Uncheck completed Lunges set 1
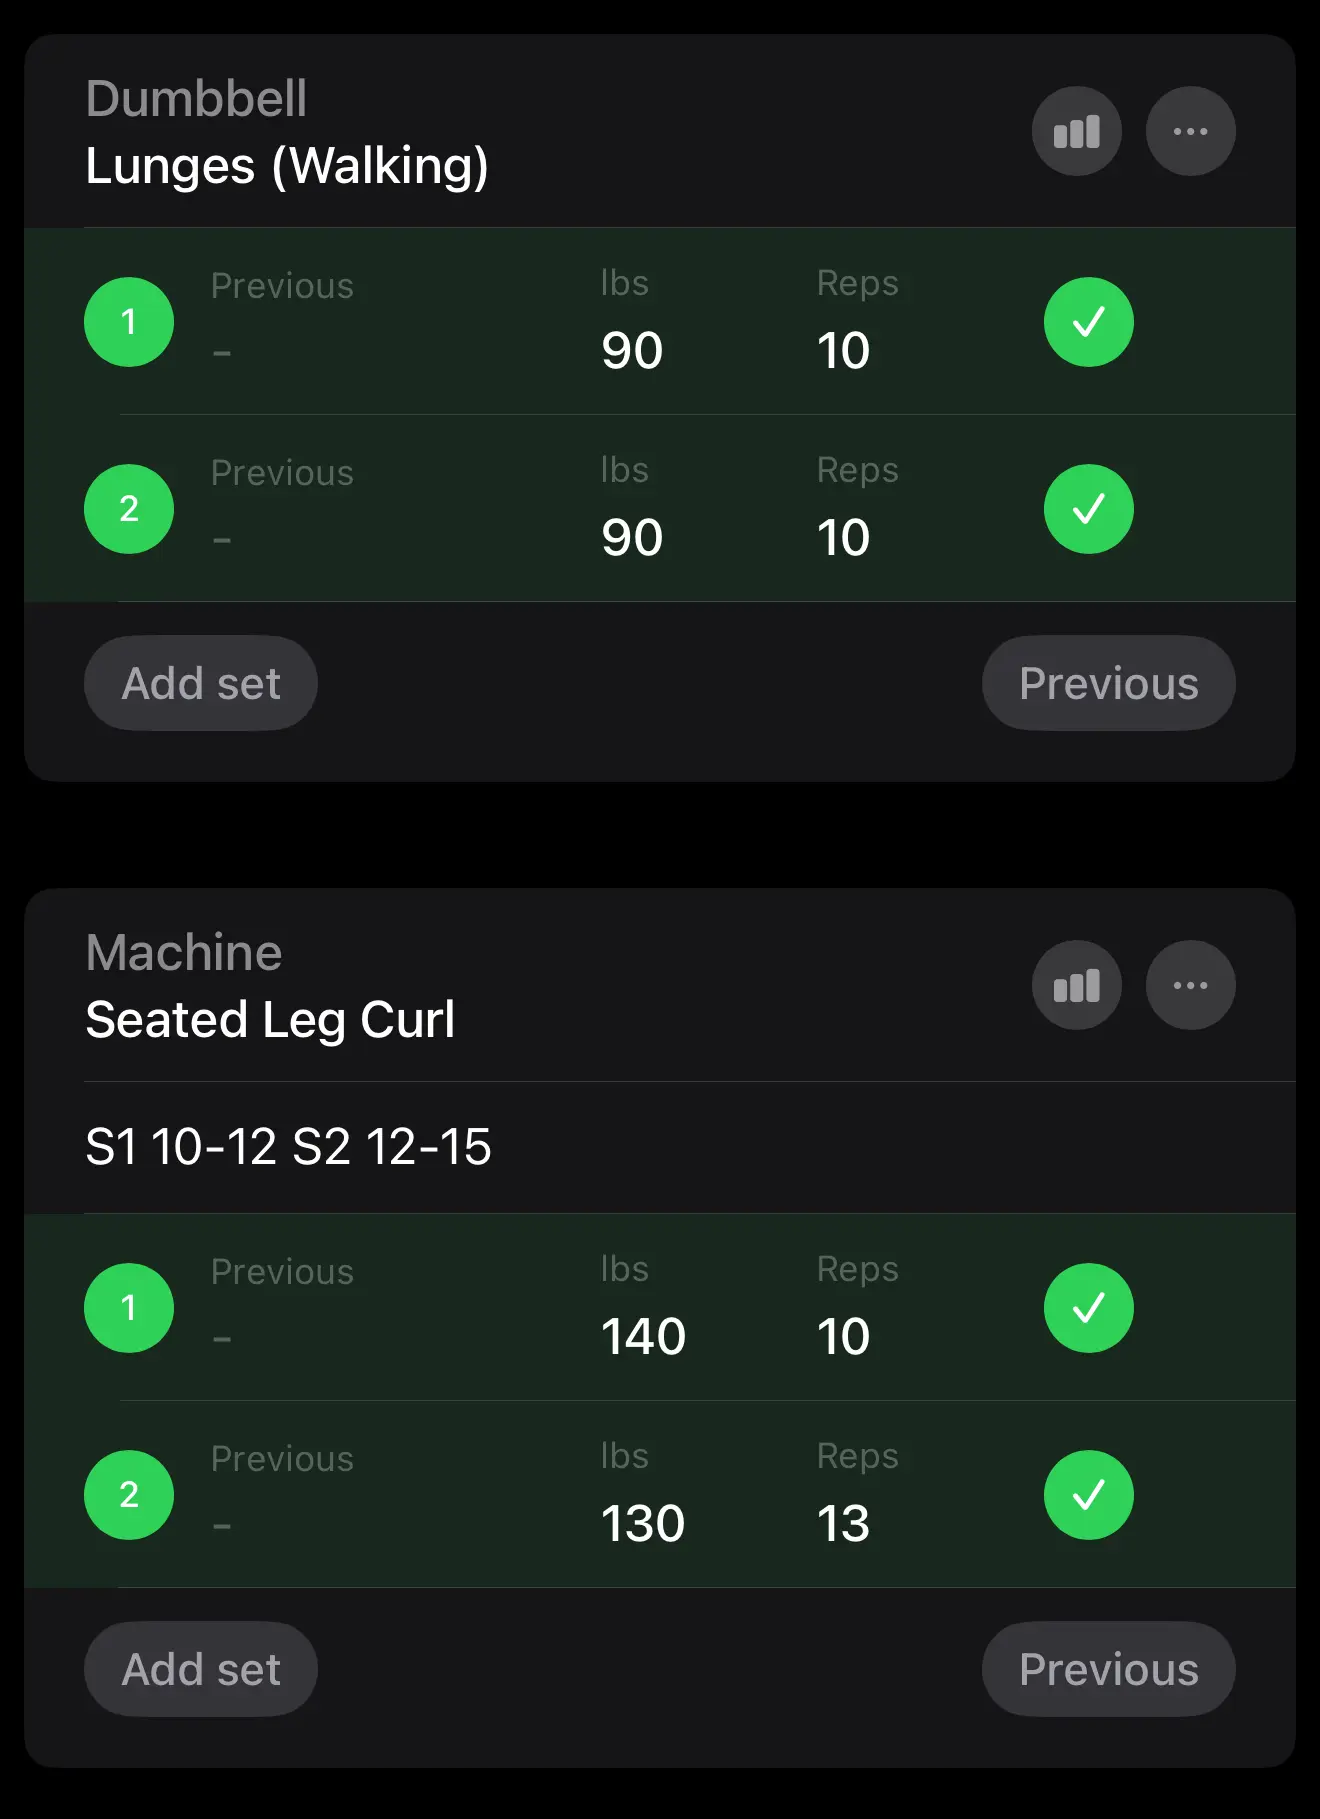This screenshot has height=1819, width=1320. 1088,322
